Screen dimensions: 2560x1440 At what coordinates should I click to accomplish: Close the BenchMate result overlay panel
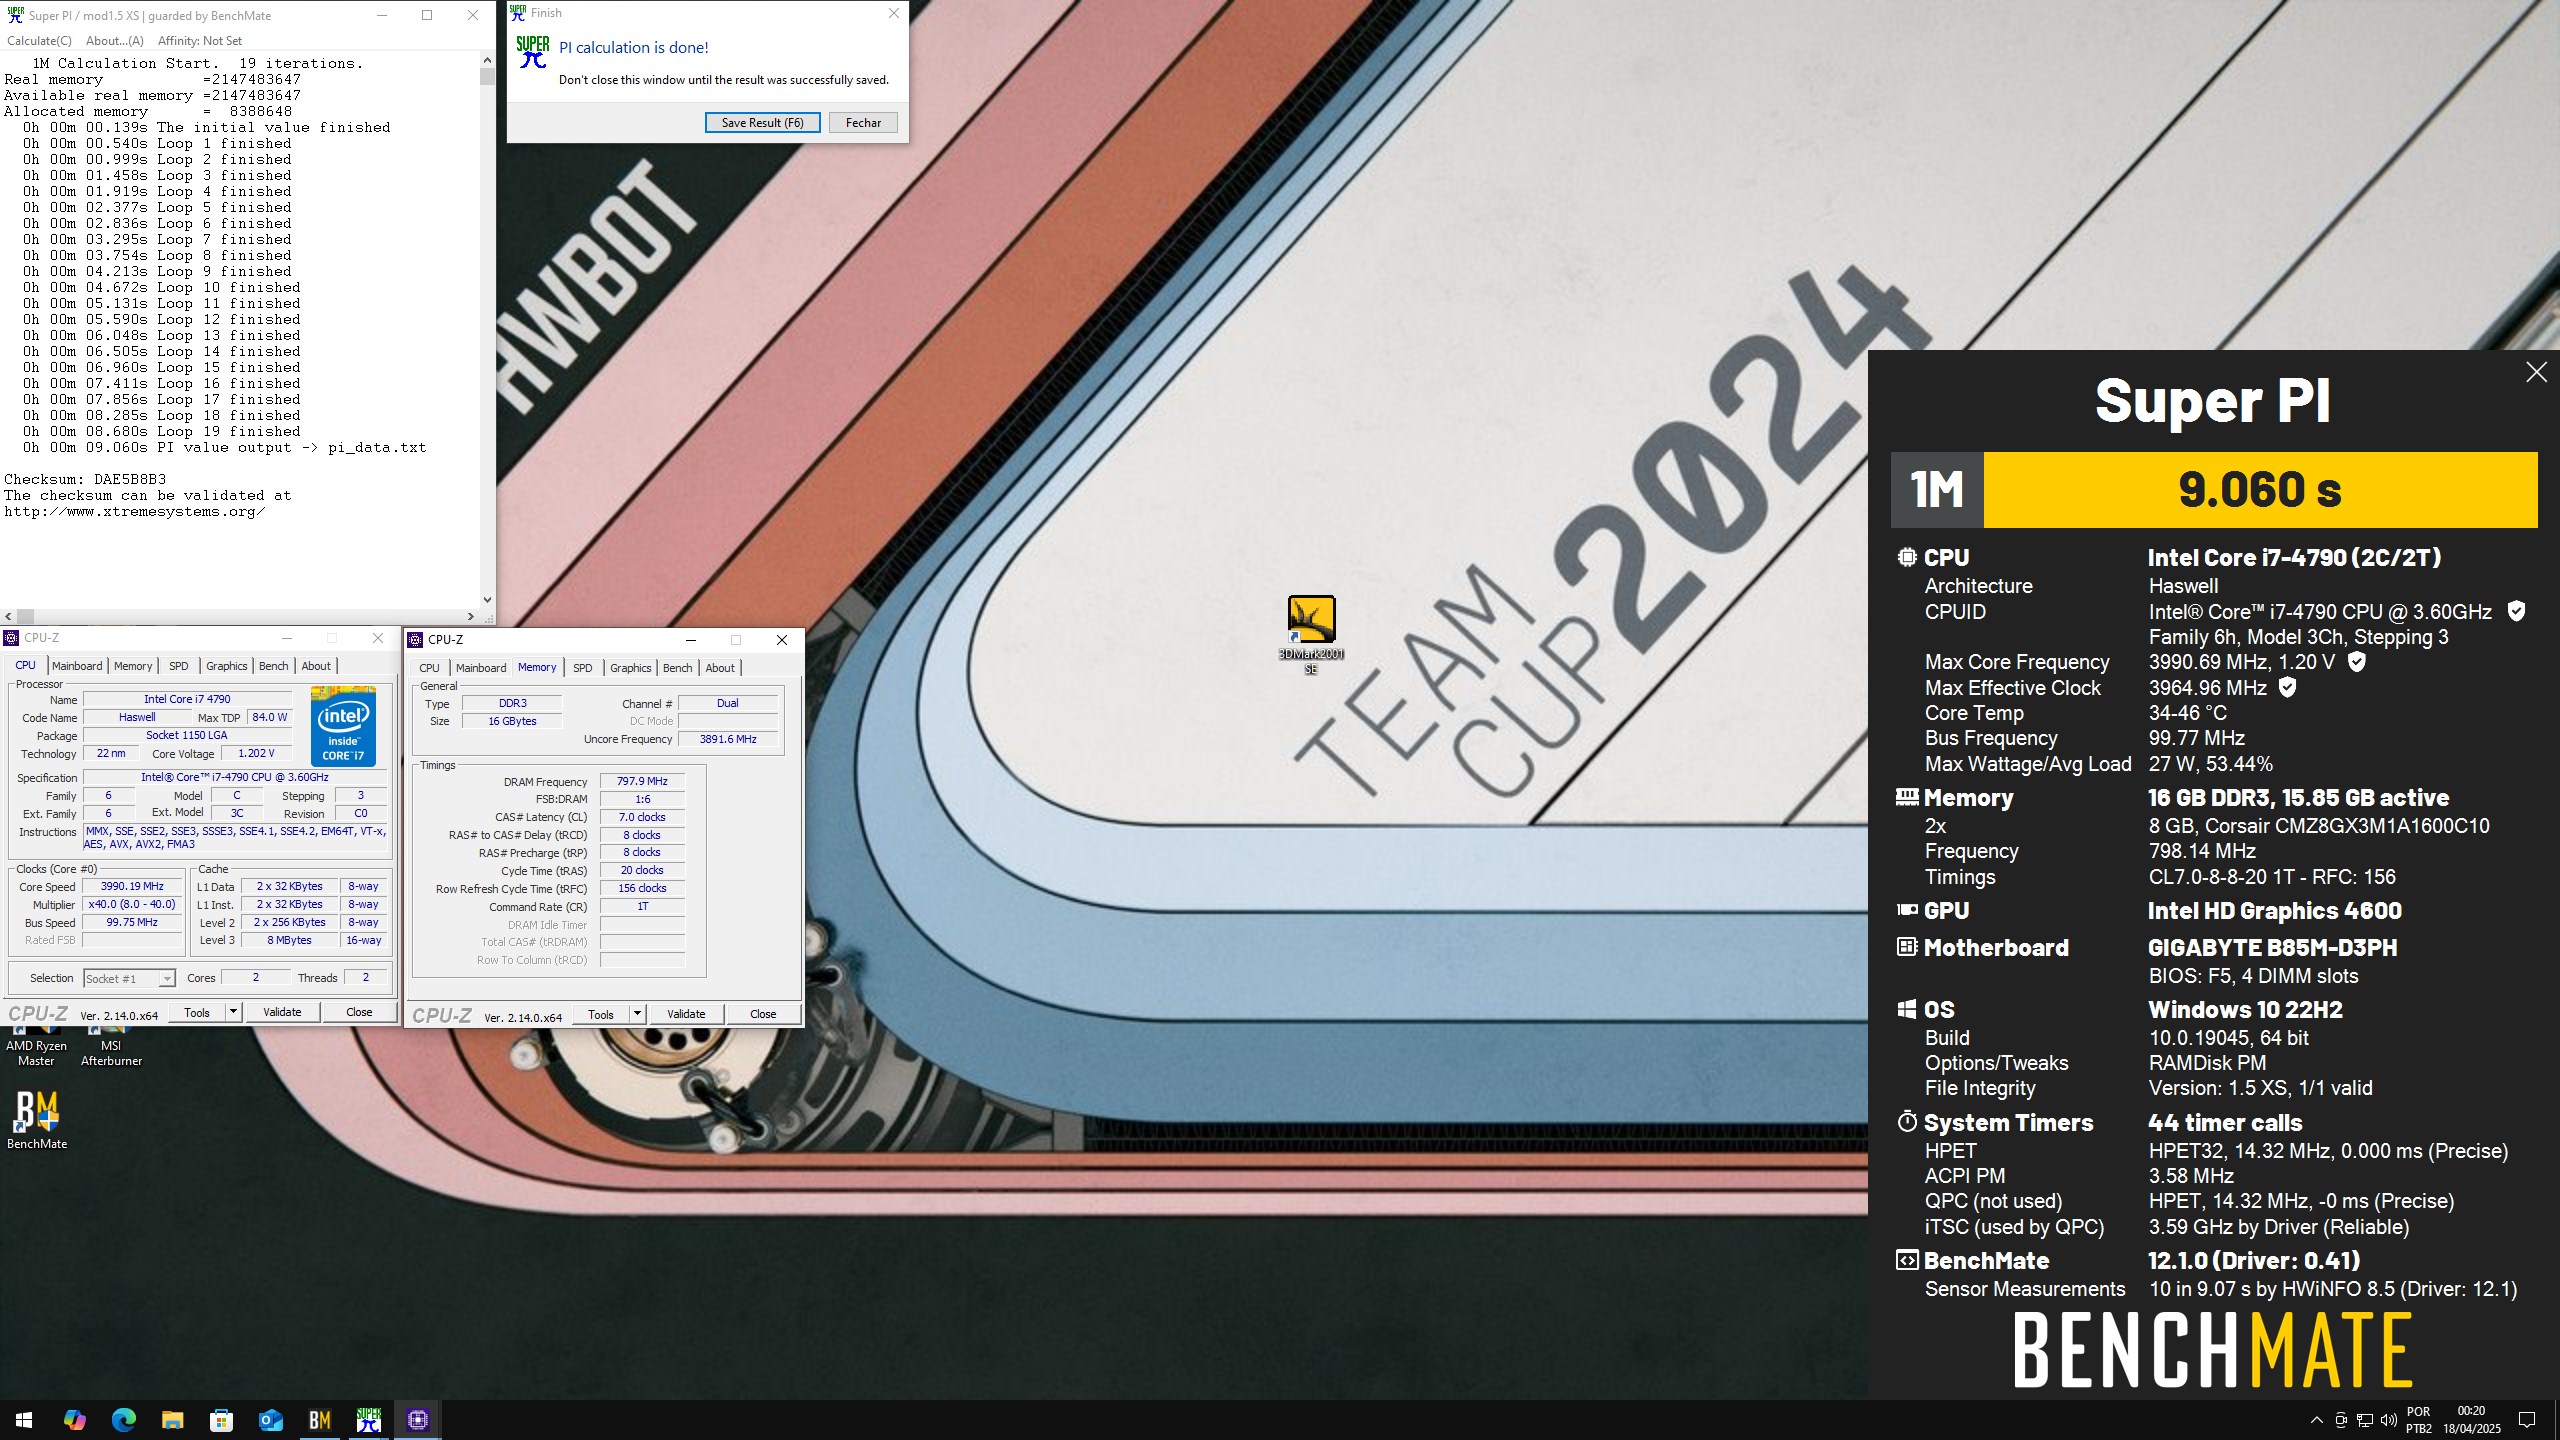click(2536, 372)
